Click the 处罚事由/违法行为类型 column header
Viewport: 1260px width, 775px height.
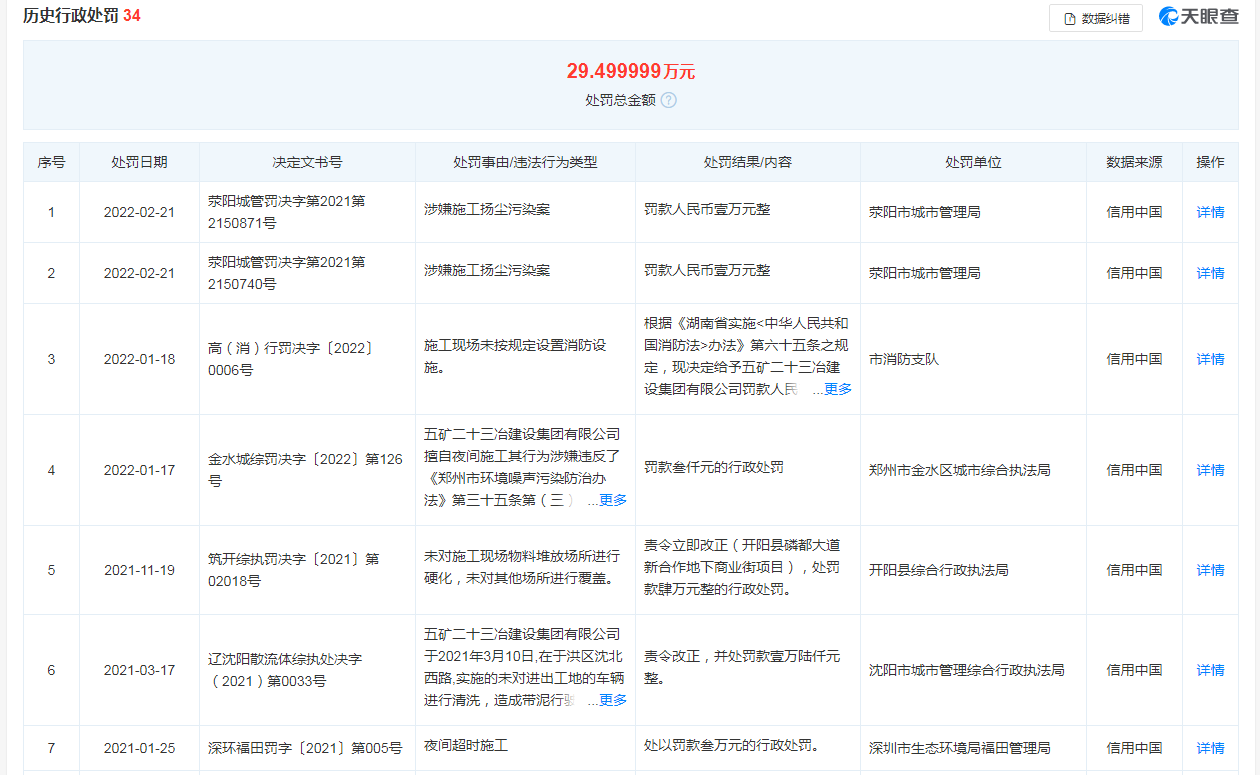(525, 162)
